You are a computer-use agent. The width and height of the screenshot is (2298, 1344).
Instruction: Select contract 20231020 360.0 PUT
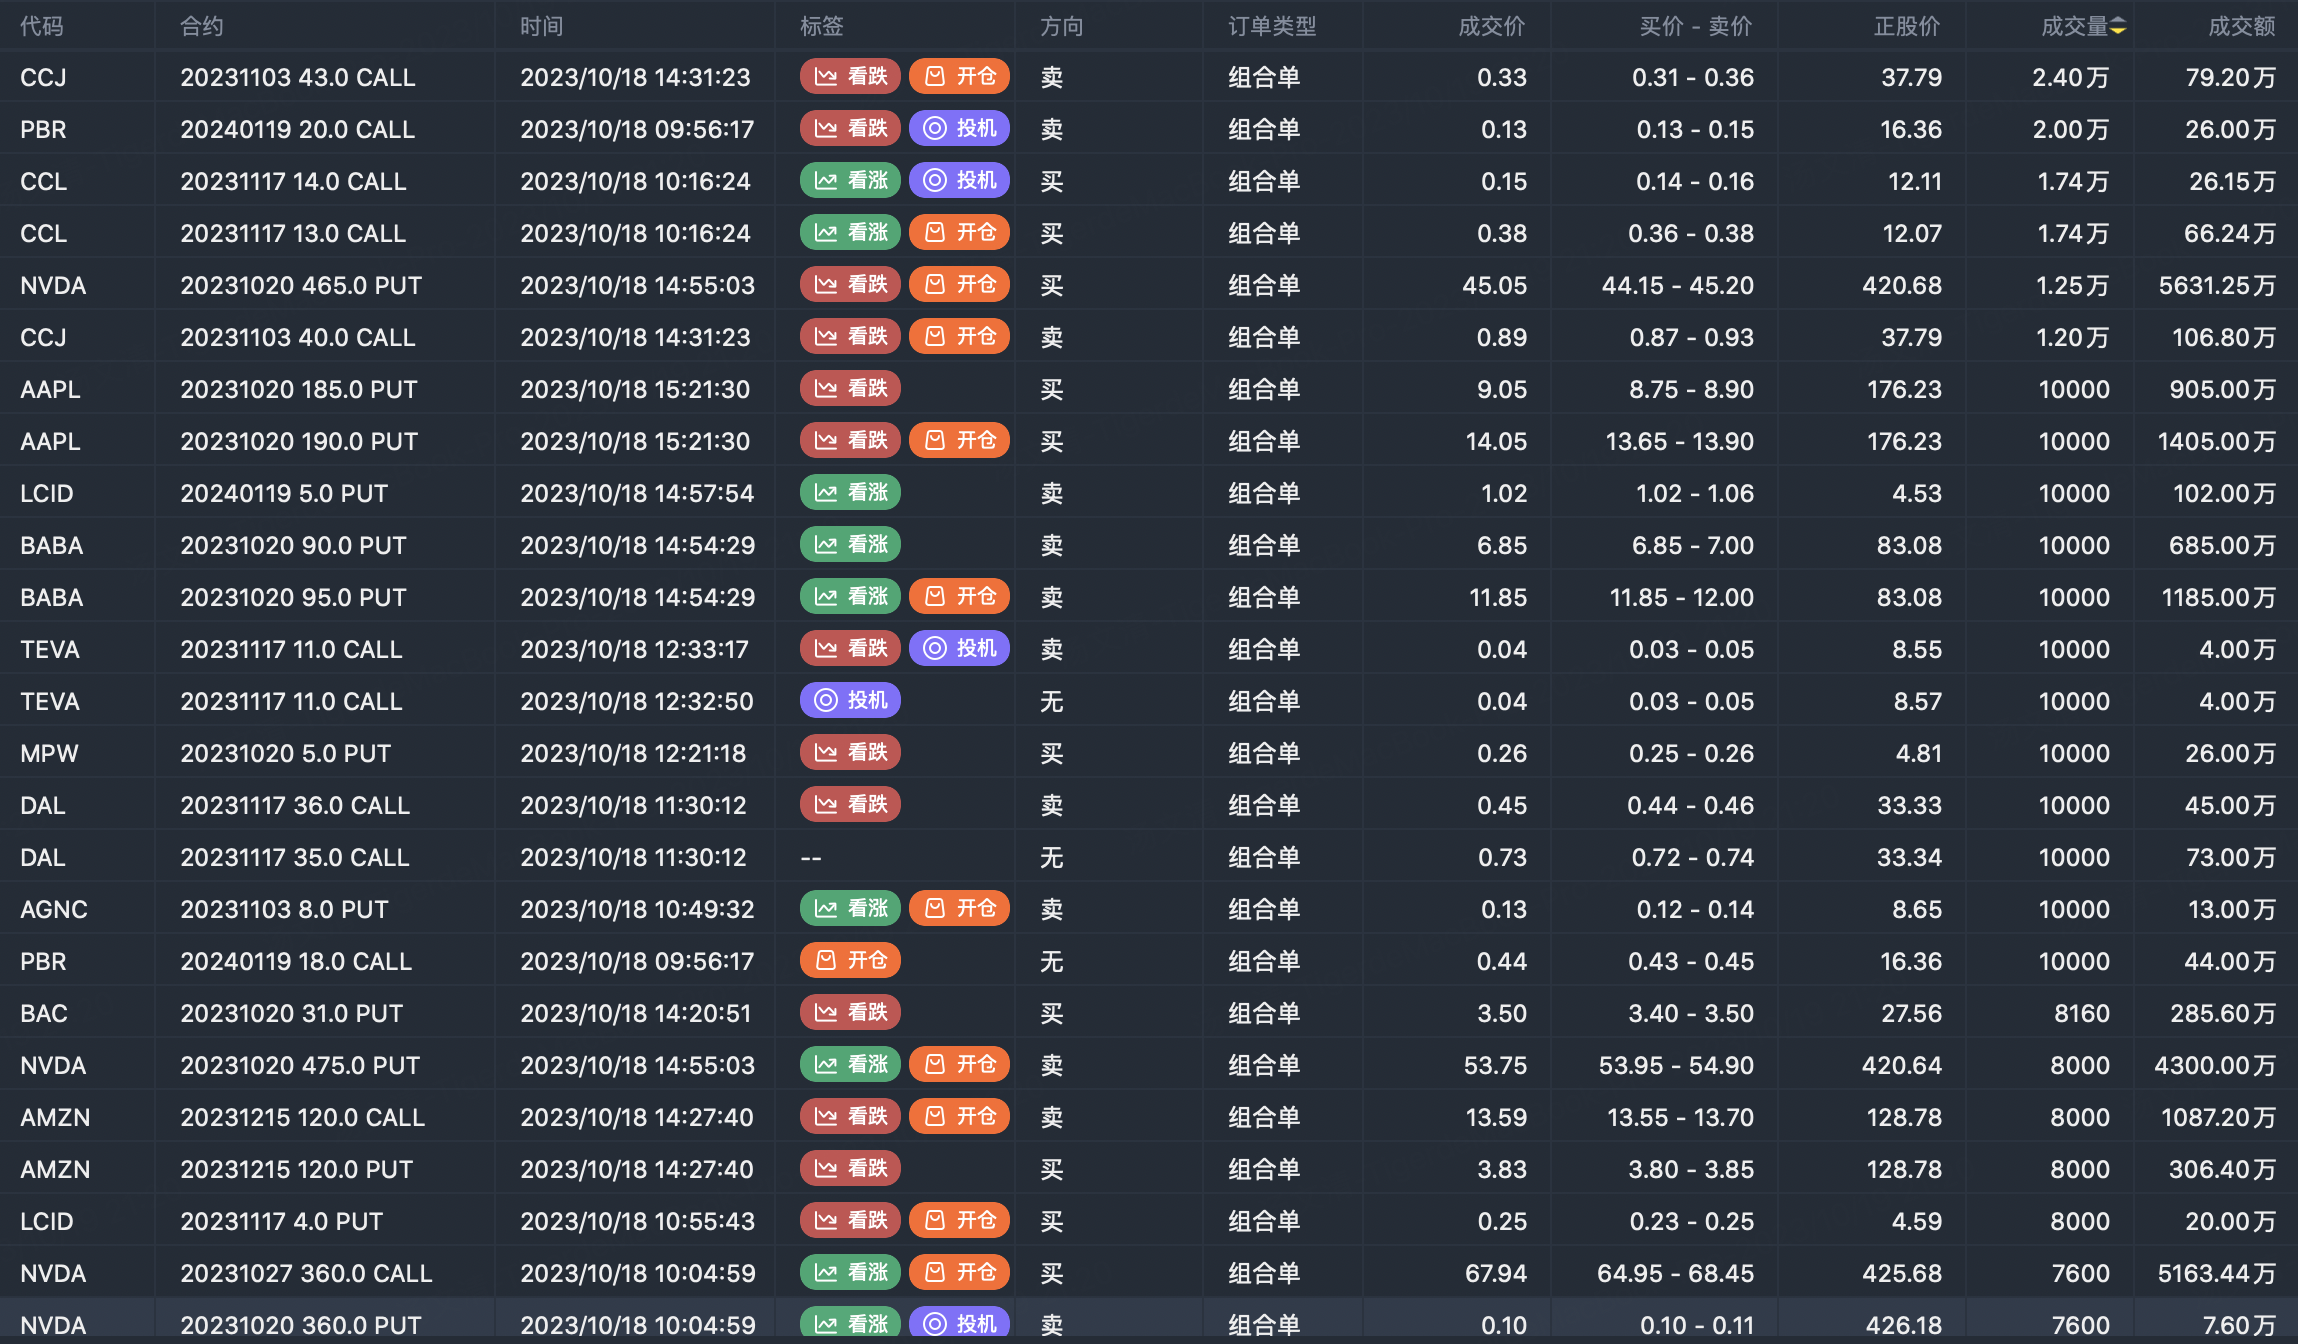(301, 1325)
